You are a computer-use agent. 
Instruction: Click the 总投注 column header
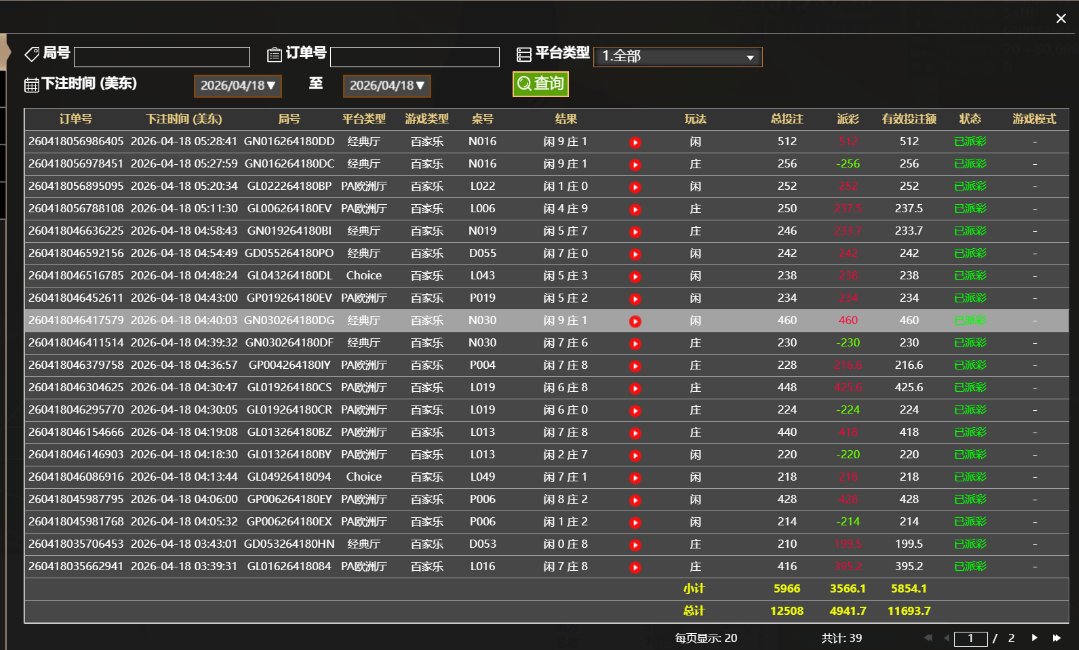786,119
